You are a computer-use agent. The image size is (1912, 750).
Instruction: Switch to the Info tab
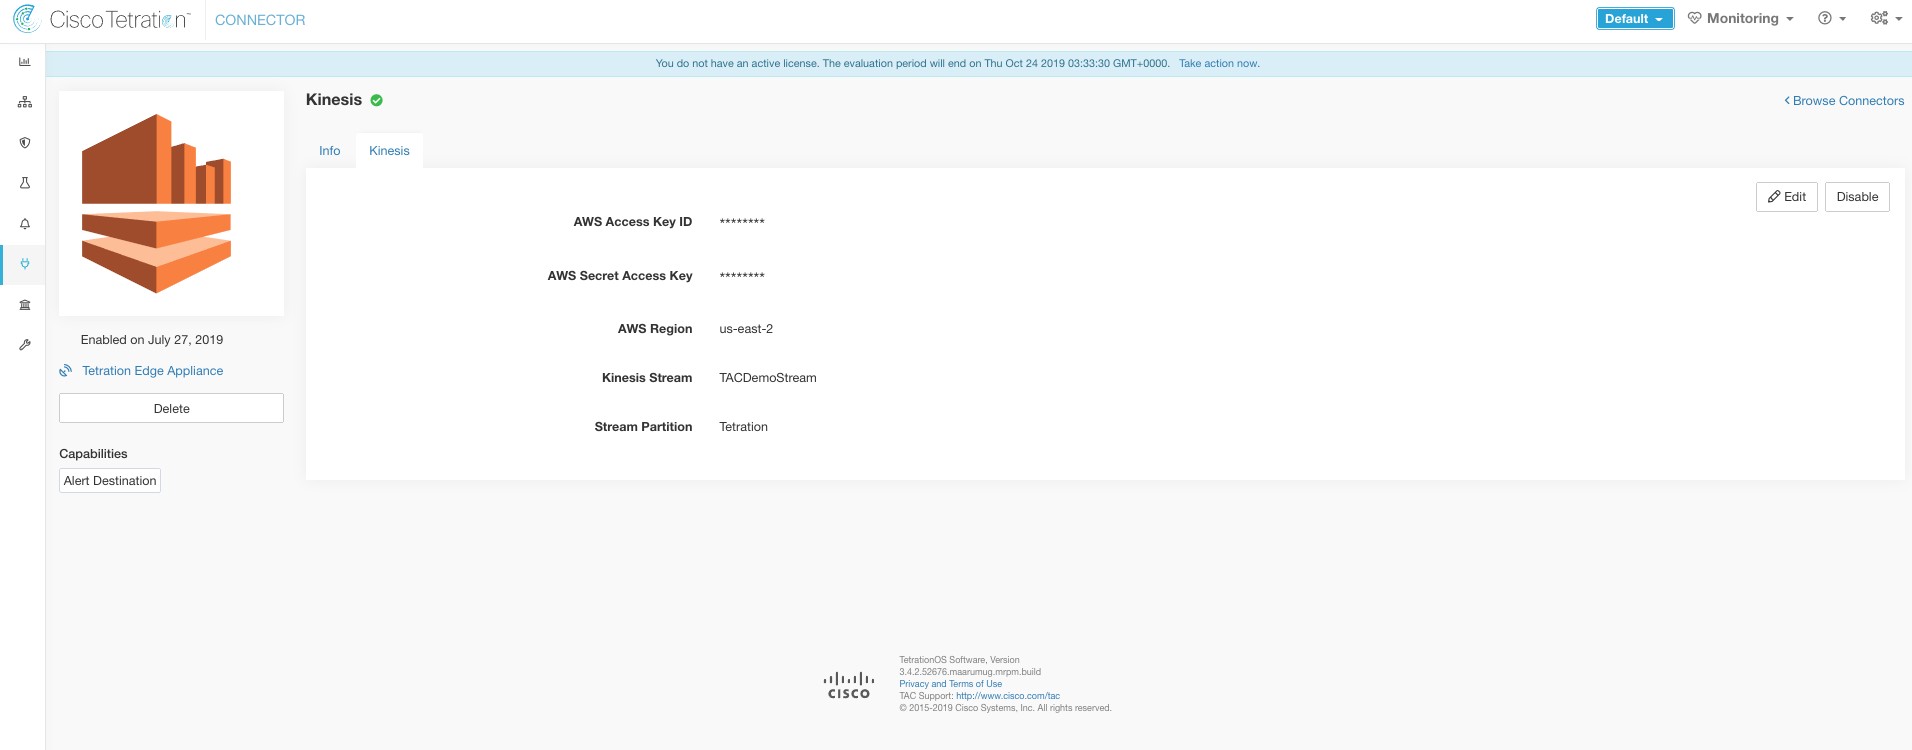click(x=330, y=151)
